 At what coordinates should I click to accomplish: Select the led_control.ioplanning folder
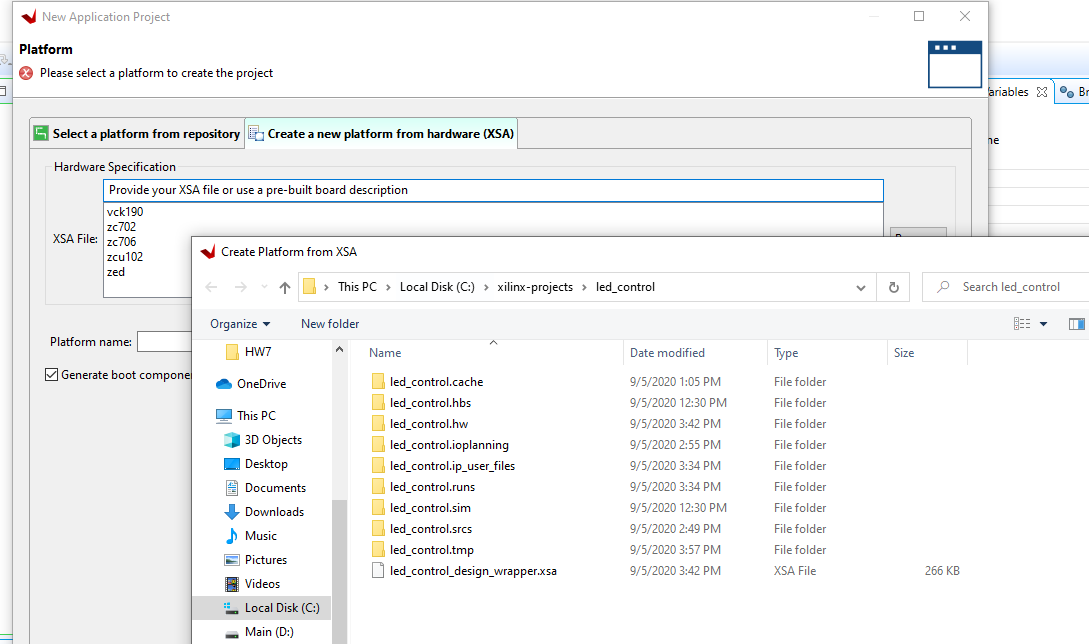[x=449, y=445]
